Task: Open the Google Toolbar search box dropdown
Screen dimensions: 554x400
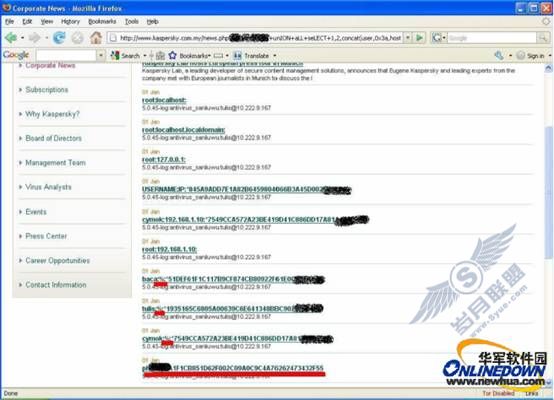Action: (x=101, y=55)
